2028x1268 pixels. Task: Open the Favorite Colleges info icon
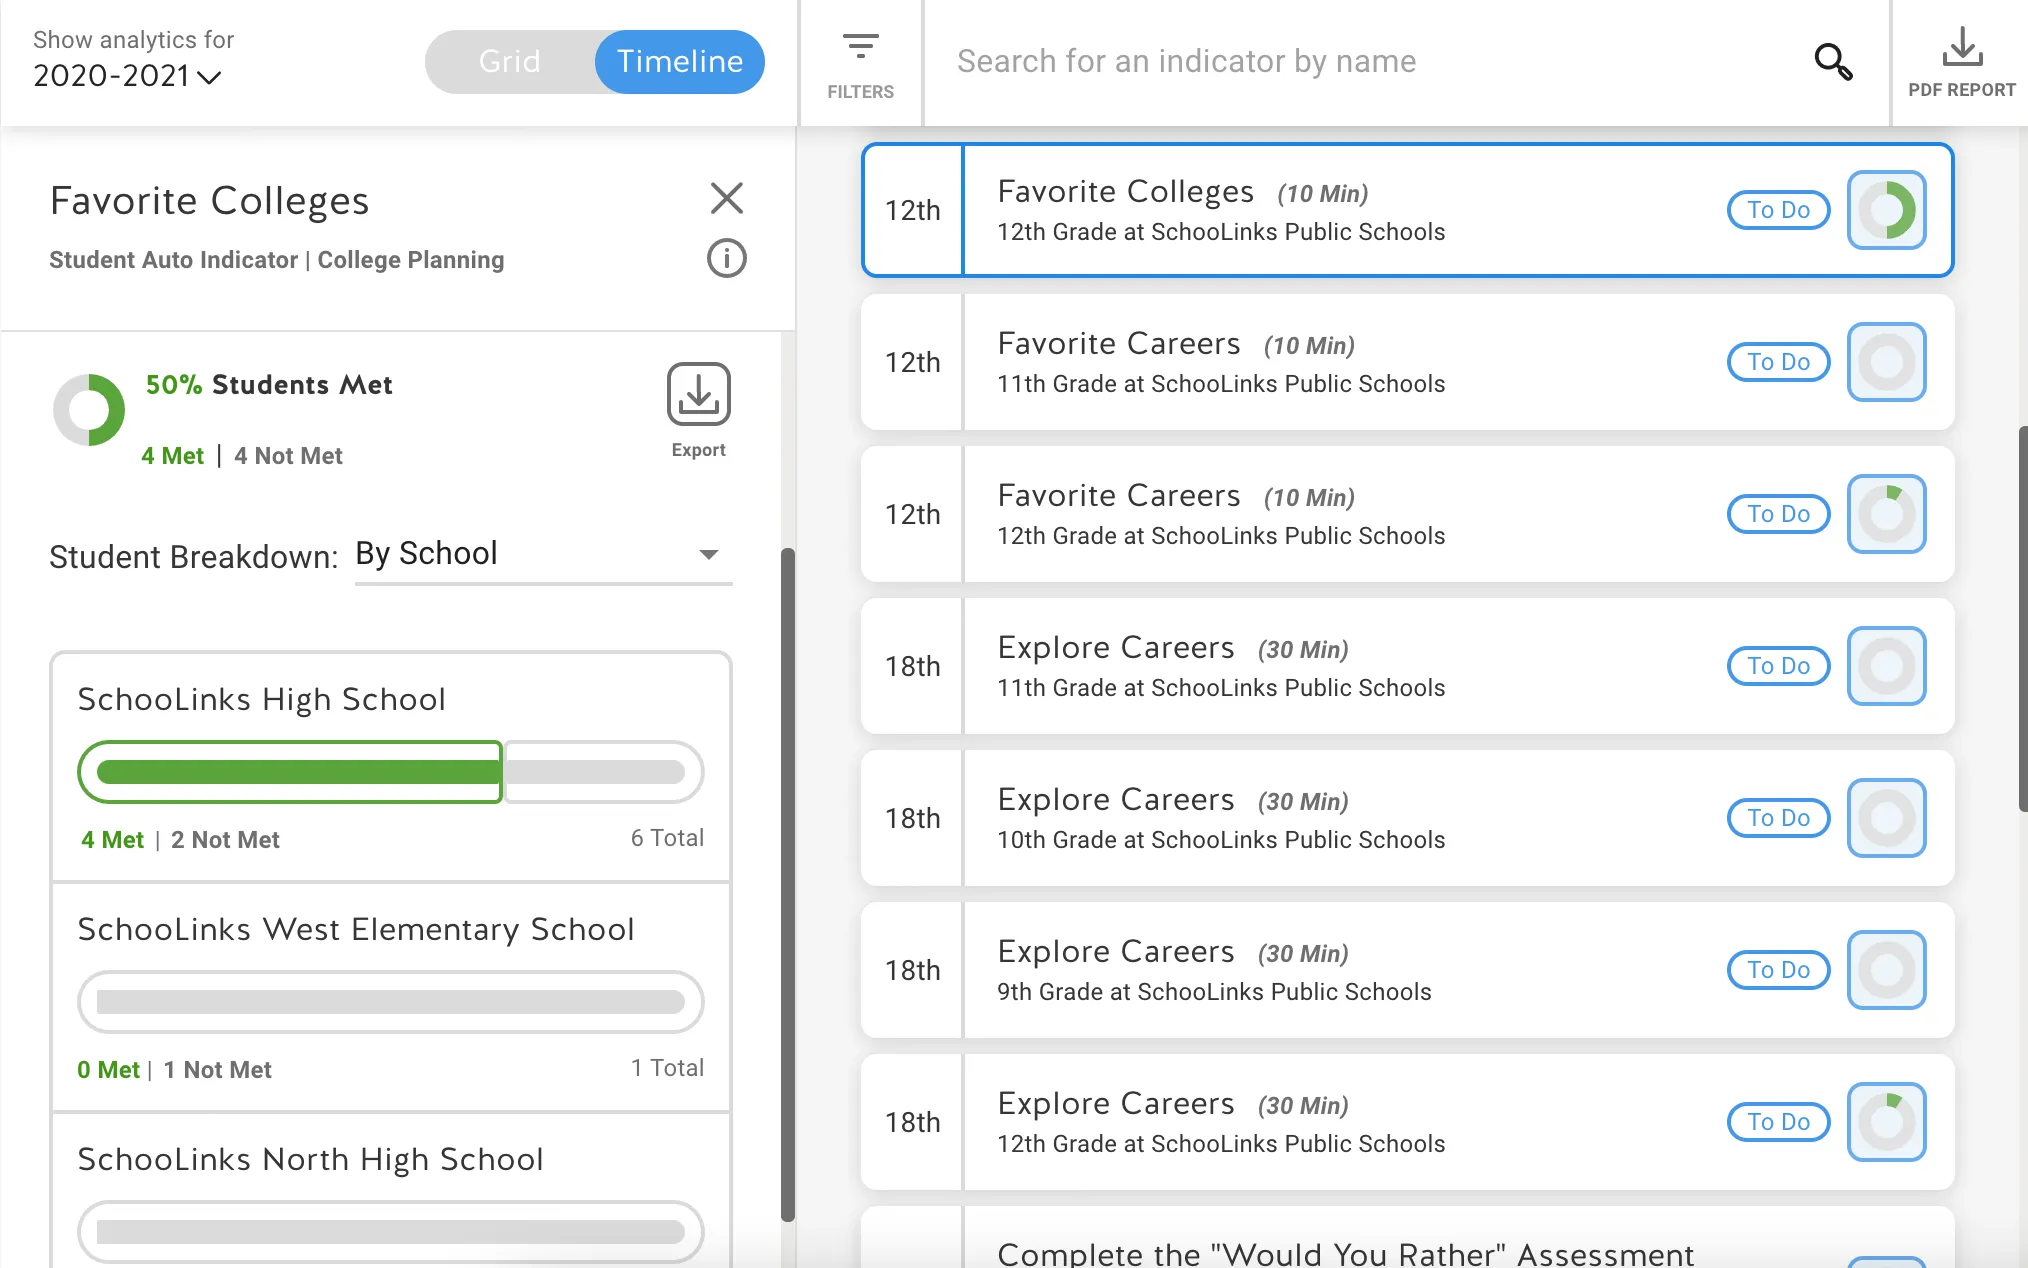point(727,258)
